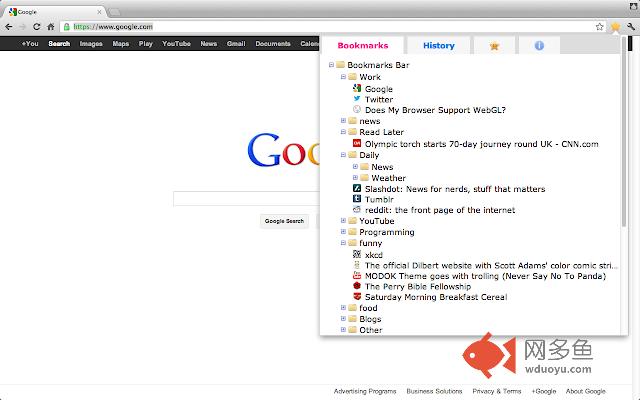
Task: Open Images in Google top bar
Action: [x=91, y=43]
